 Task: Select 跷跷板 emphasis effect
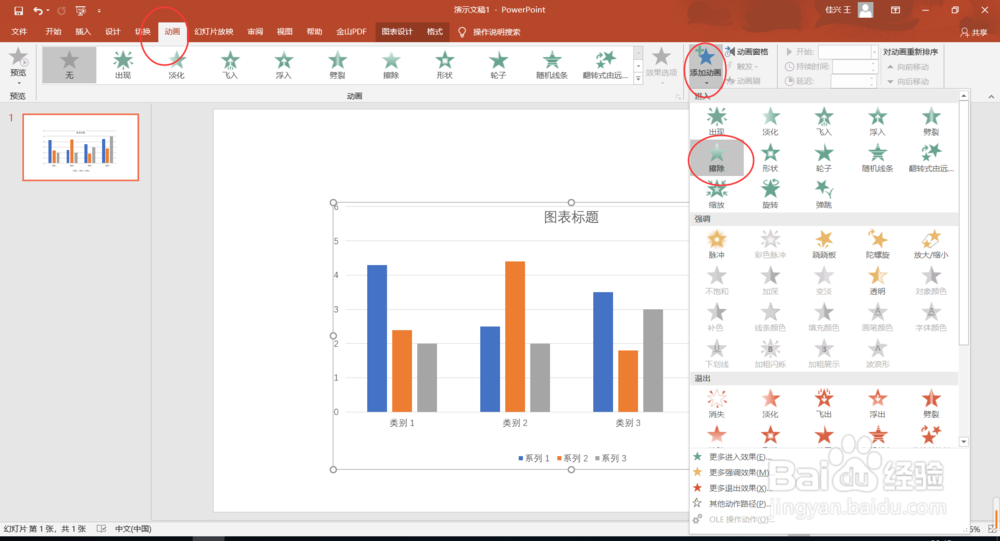[x=824, y=244]
